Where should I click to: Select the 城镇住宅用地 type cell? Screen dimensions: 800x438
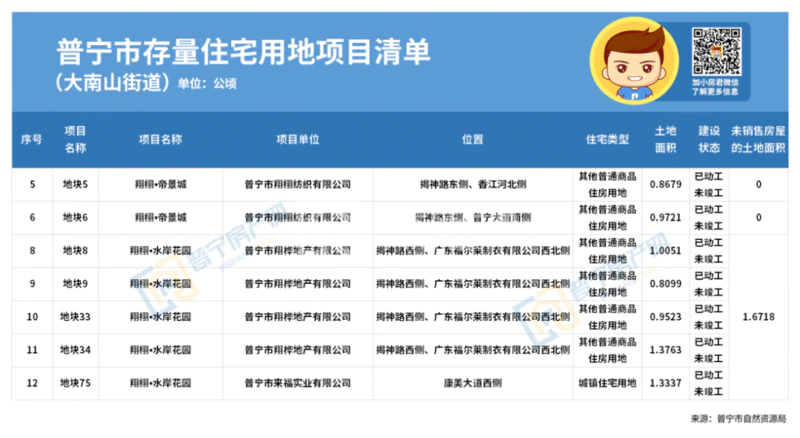607,383
